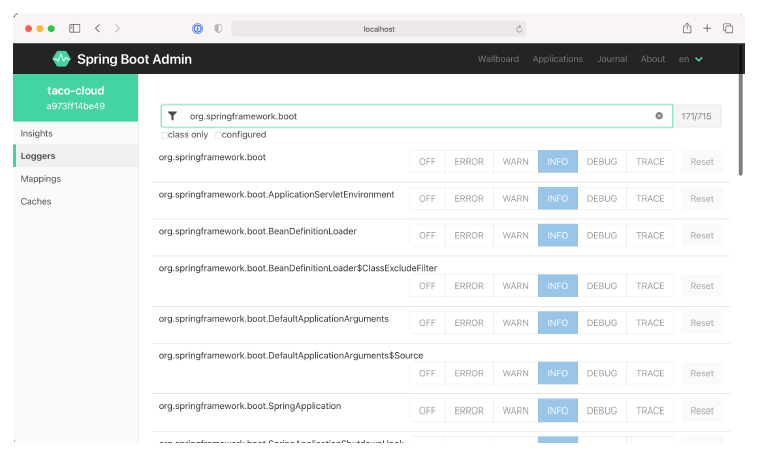Set SpringApplication logger to TRACE
757x453 pixels.
650,410
